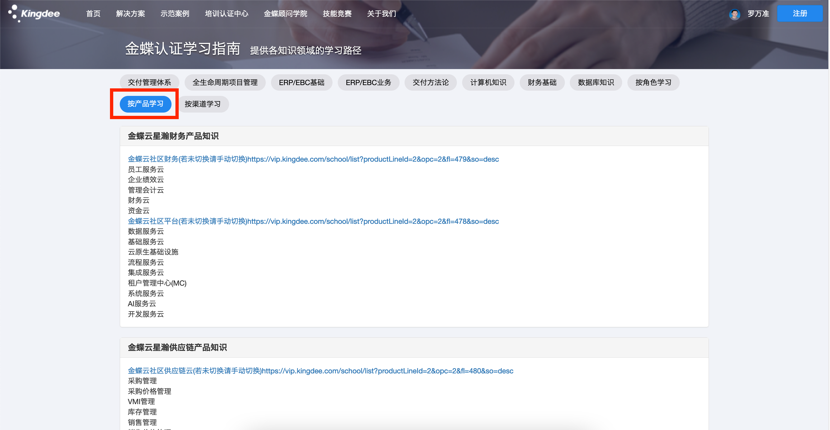Click the 管理会计云 entry
The width and height of the screenshot is (830, 430).
(146, 190)
